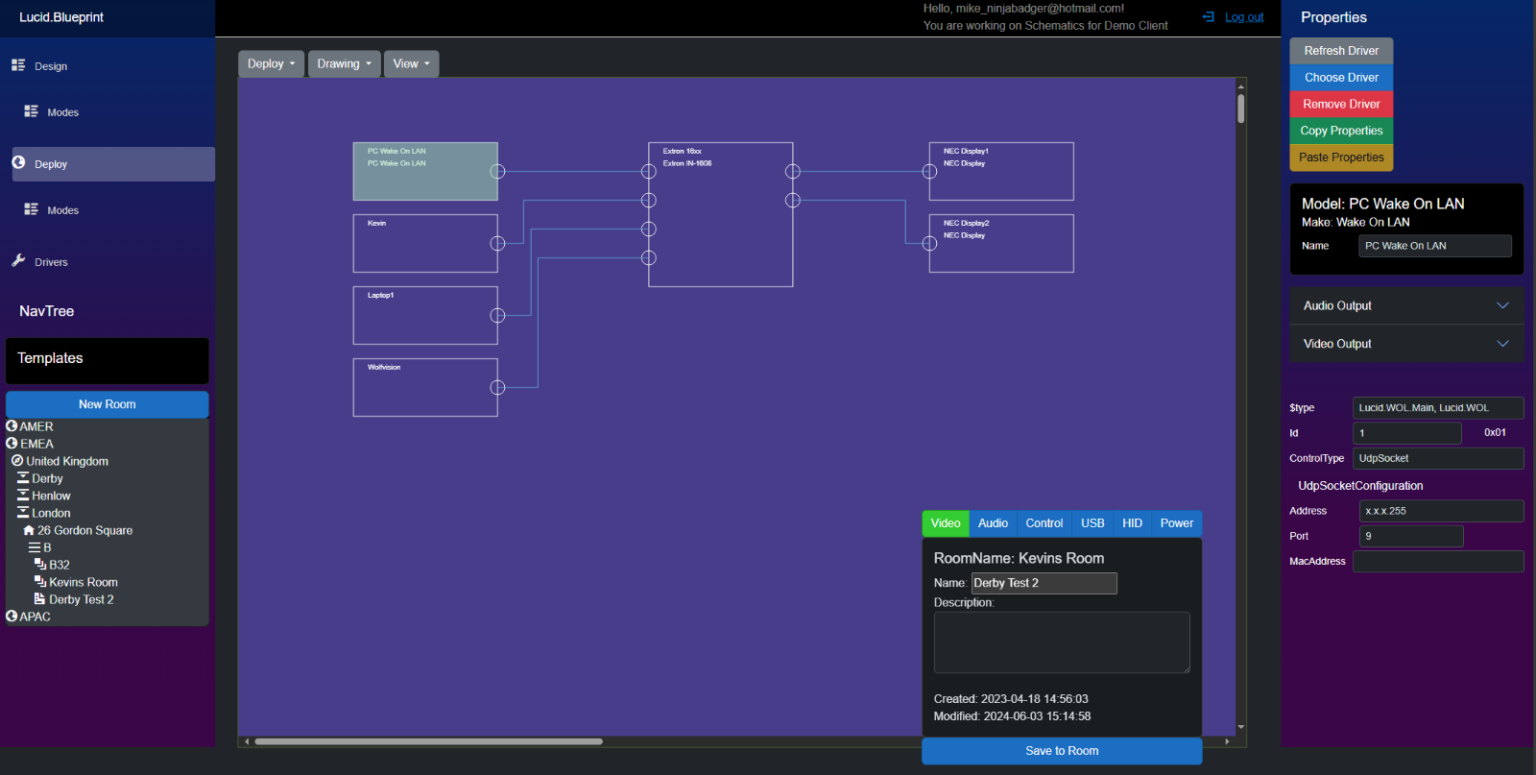Open the Drawing dropdown menu
Screen dimensions: 1536x775
[x=343, y=63]
